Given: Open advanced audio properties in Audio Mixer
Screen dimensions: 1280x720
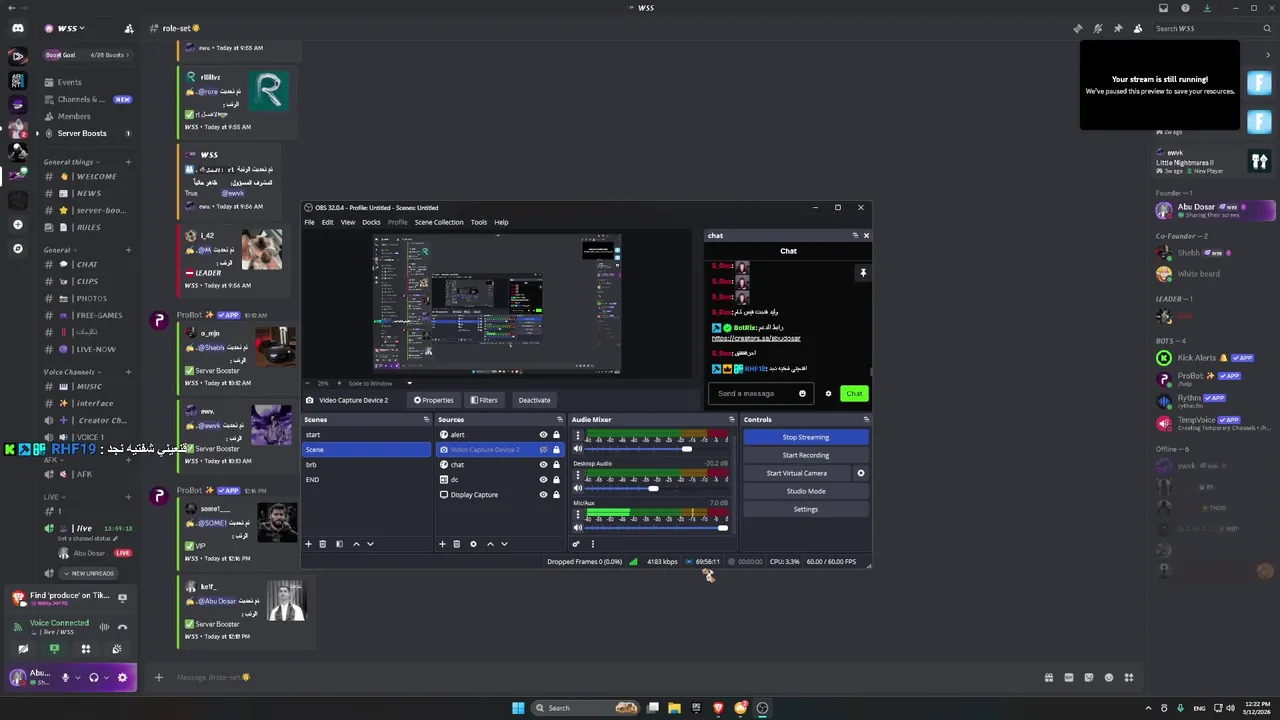Looking at the screenshot, I should point(576,544).
